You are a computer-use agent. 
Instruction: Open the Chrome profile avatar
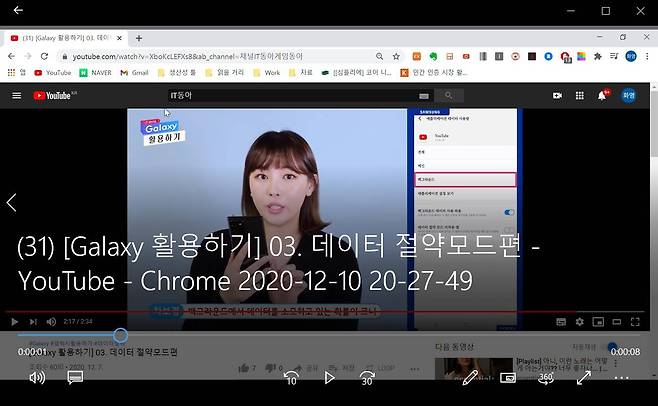tap(631, 56)
